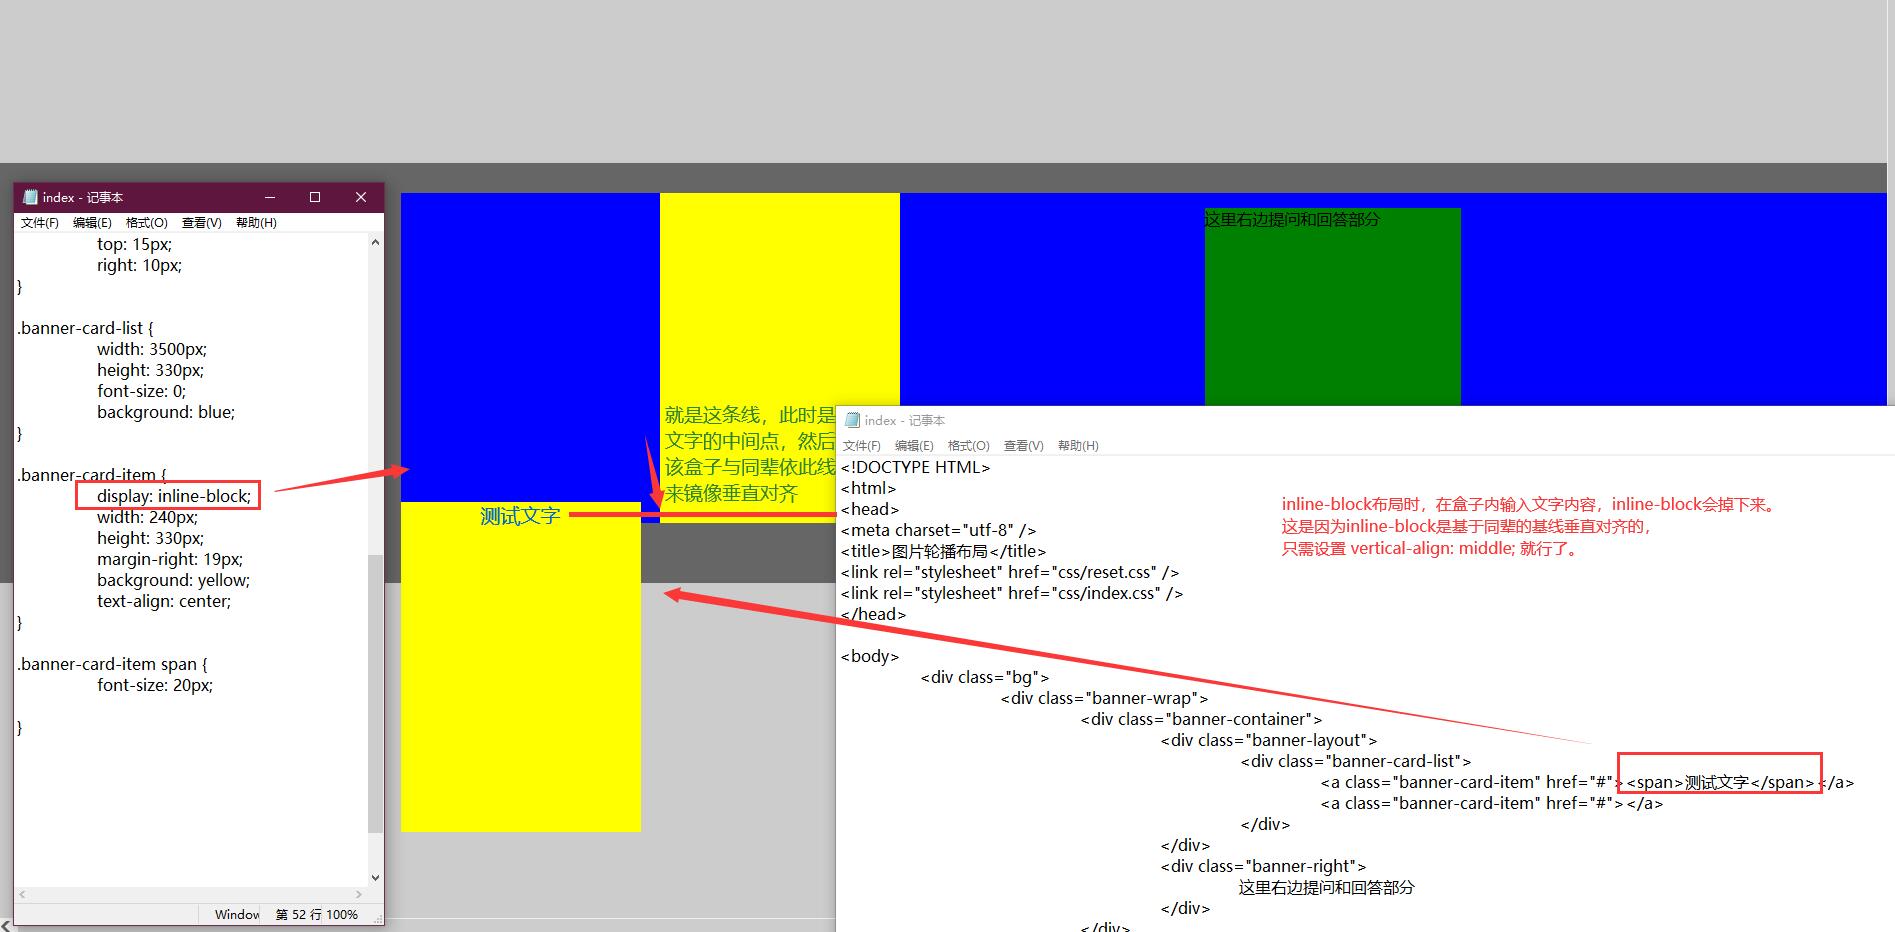The height and width of the screenshot is (932, 1895).
Task: Click '<div class="bg">' line in HTML
Action: 985,677
